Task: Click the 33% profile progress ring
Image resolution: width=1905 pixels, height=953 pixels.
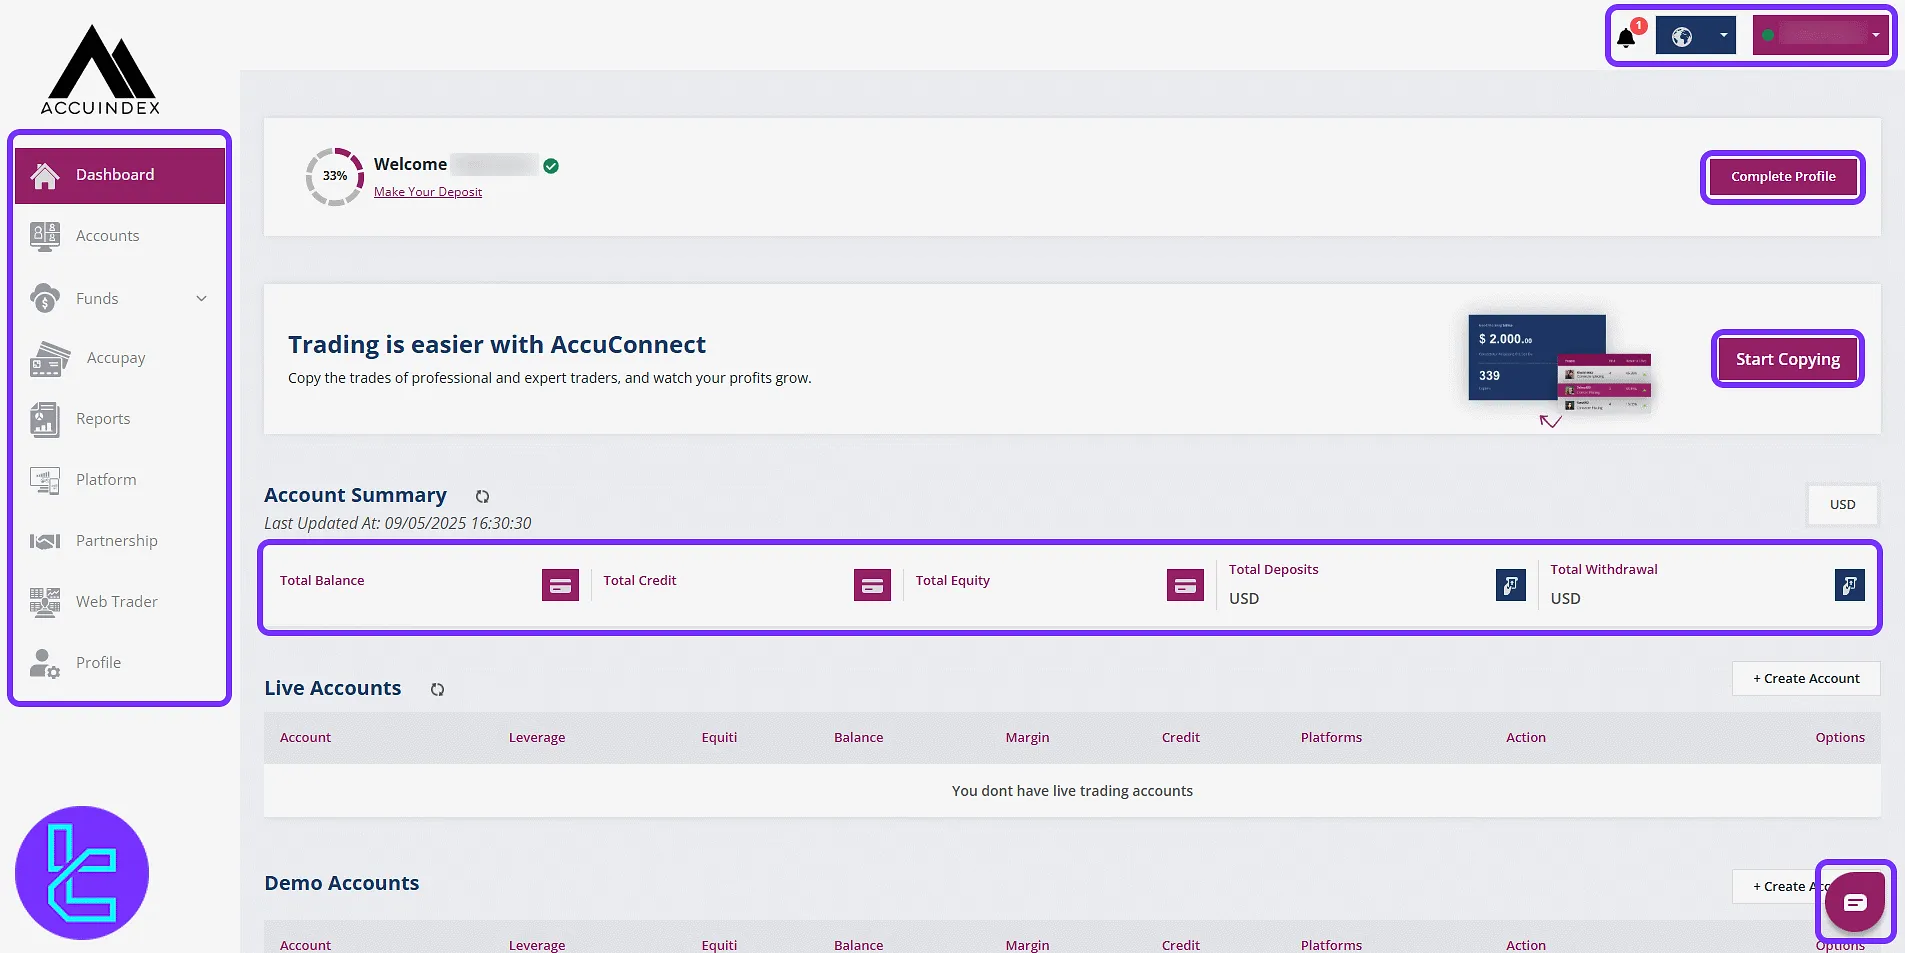Action: (335, 177)
